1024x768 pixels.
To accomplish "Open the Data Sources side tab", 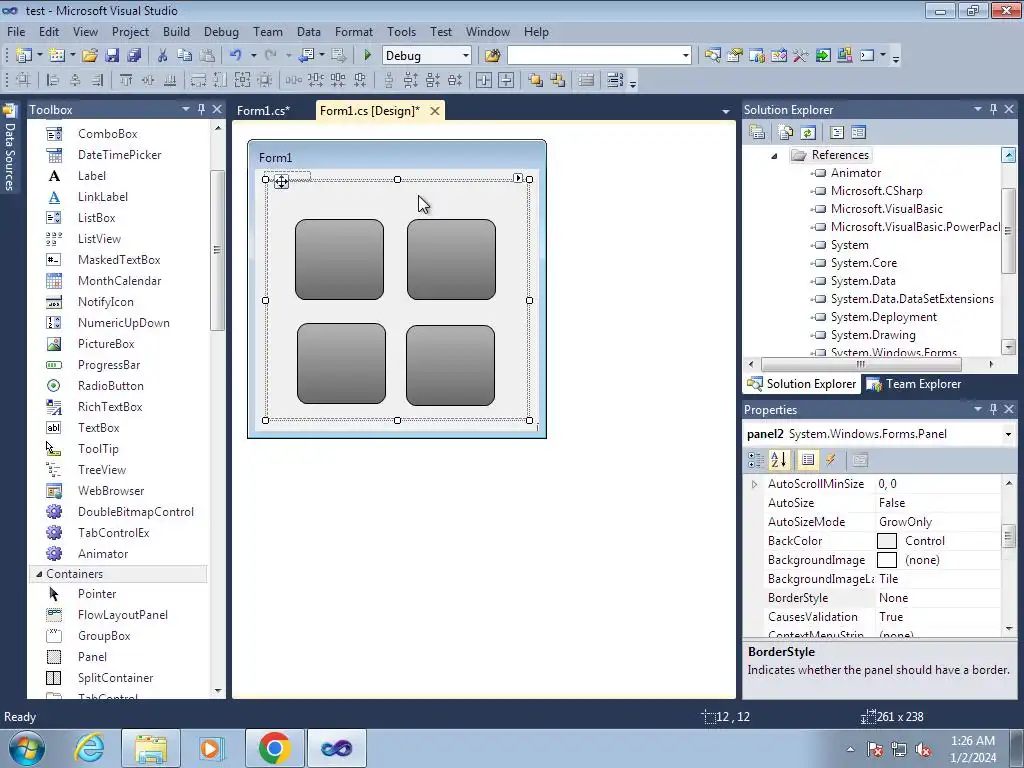I will point(10,148).
